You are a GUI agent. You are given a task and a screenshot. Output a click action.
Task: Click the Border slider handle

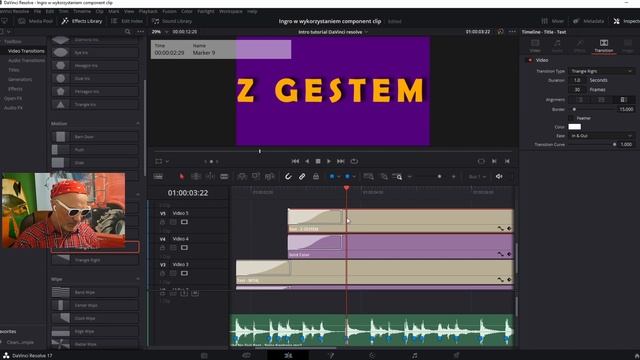pyautogui.click(x=574, y=109)
